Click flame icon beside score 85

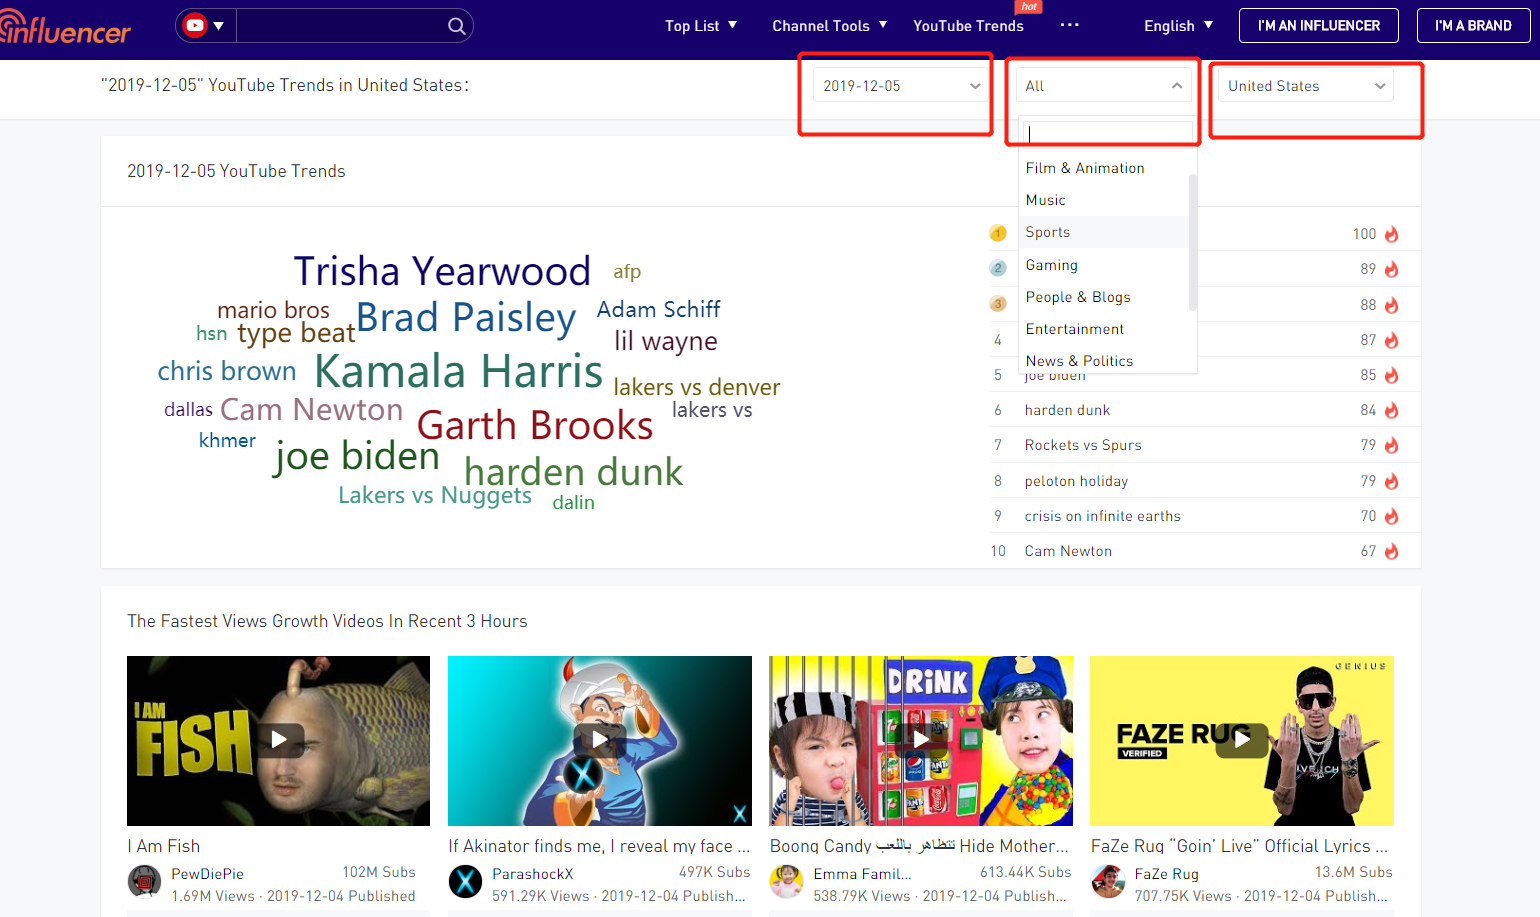pos(1391,375)
